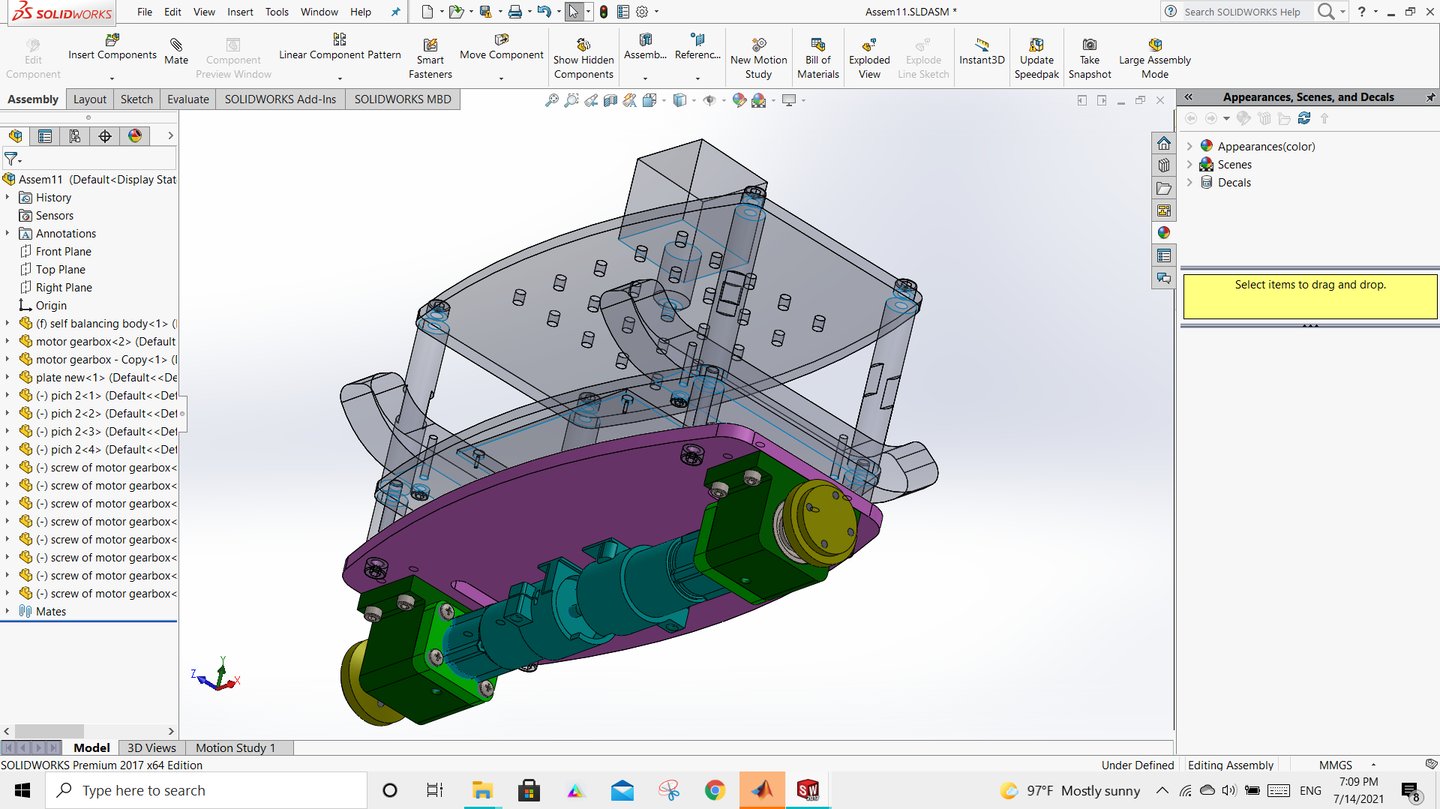Click the Zoom to Area icon
This screenshot has height=809, width=1440.
pyautogui.click(x=571, y=100)
